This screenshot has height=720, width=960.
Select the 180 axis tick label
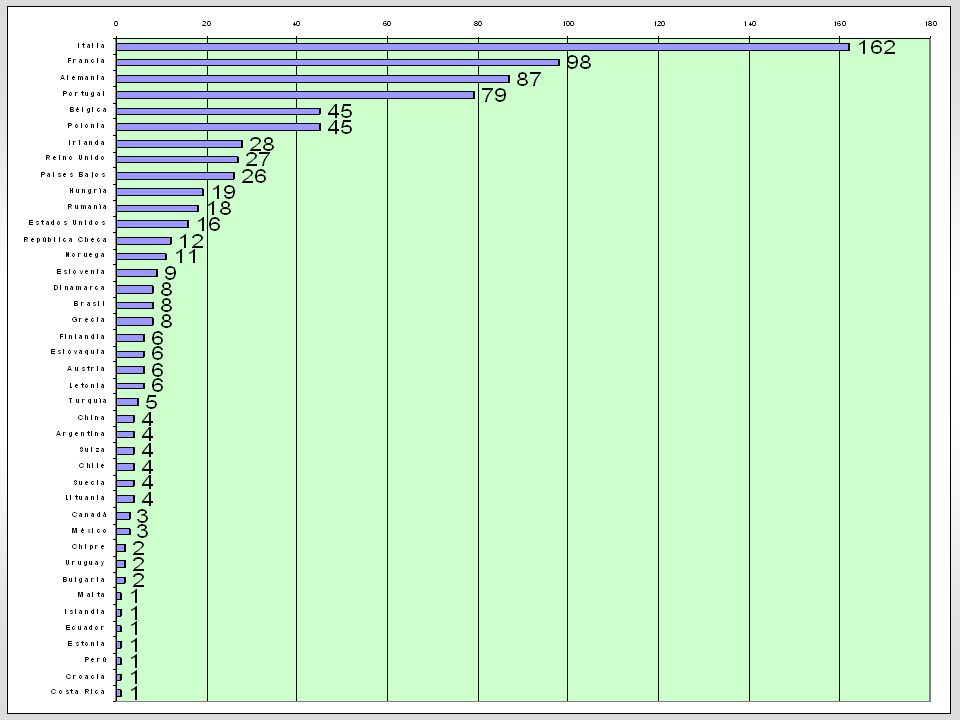(931, 24)
